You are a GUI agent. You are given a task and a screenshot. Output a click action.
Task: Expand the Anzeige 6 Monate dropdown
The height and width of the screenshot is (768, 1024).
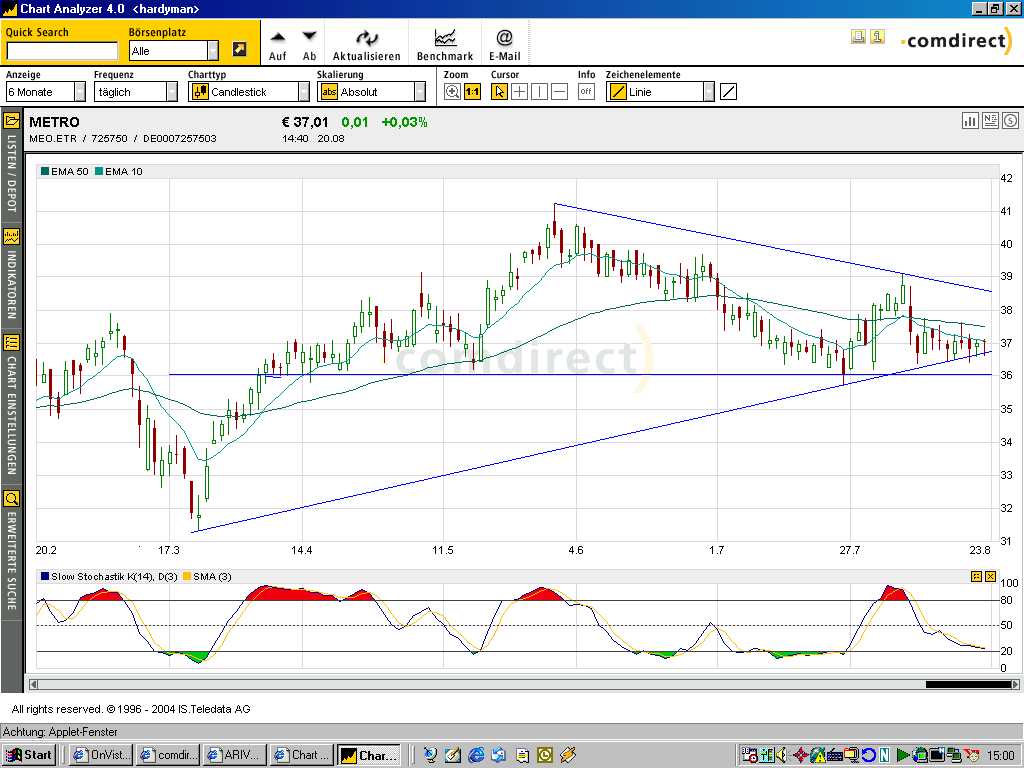[80, 92]
